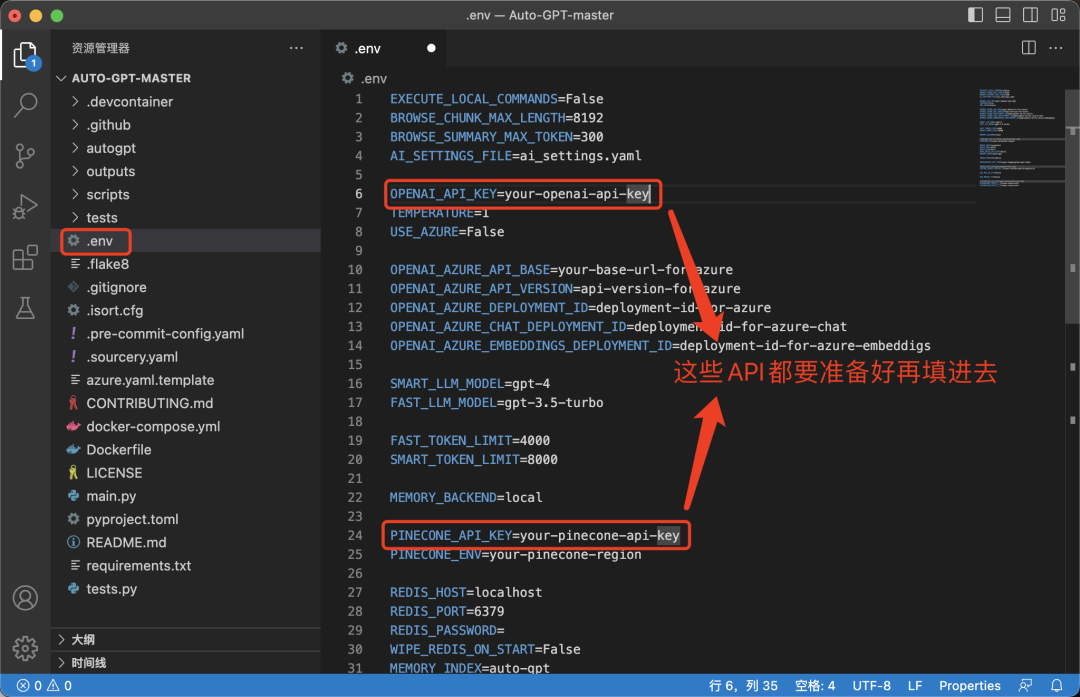The width and height of the screenshot is (1080, 697).
Task: Open the .isort.cfg file
Action: point(186,311)
